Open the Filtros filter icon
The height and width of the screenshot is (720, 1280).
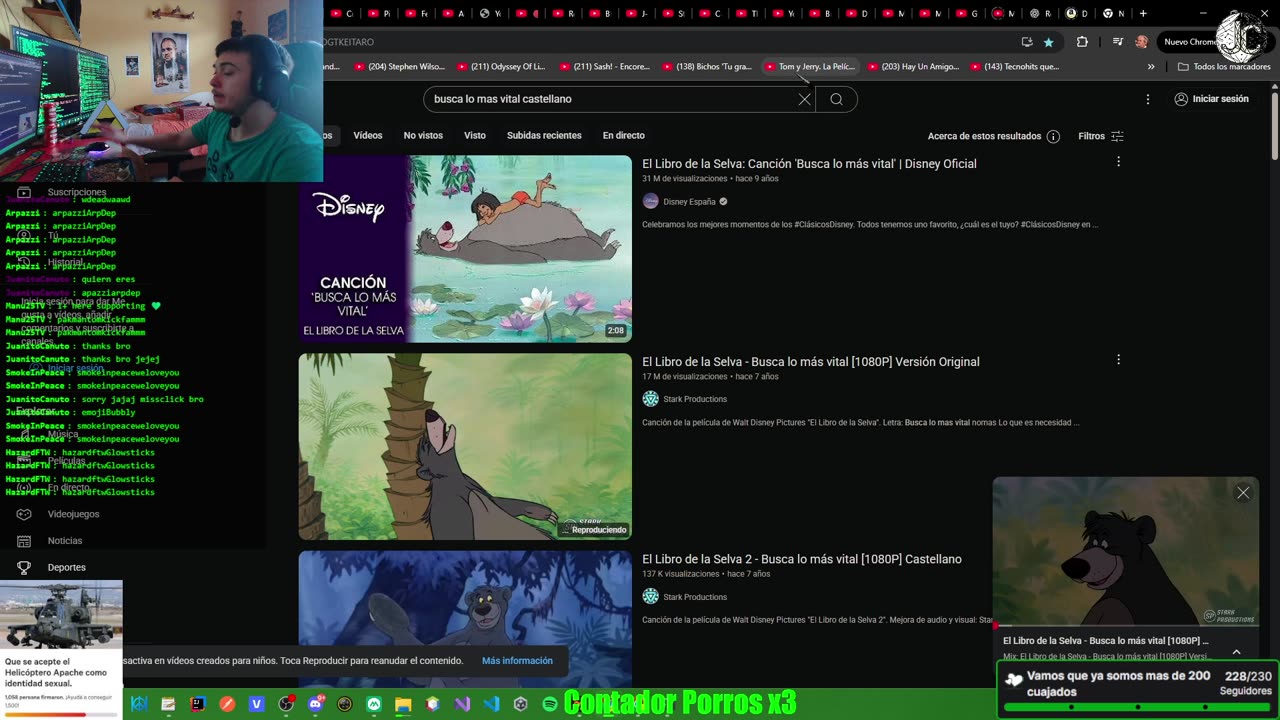pos(1117,136)
